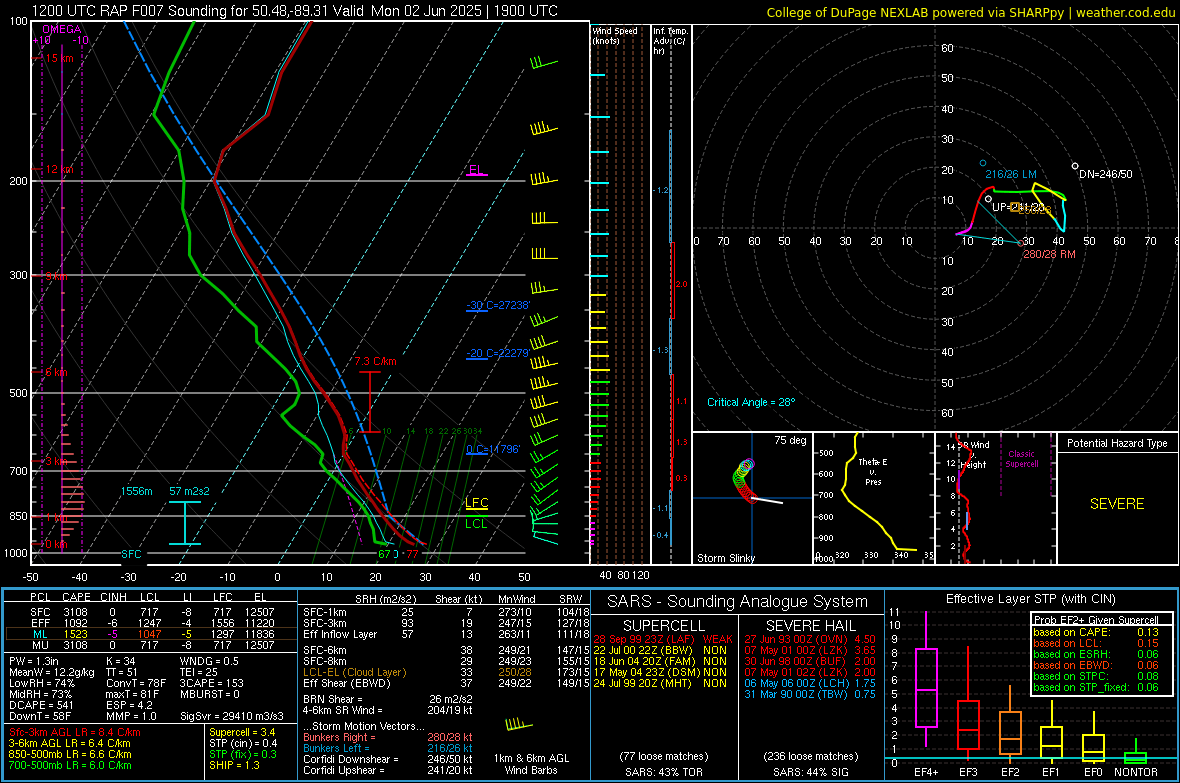Click the SARS: 43% TOR result

[664, 772]
